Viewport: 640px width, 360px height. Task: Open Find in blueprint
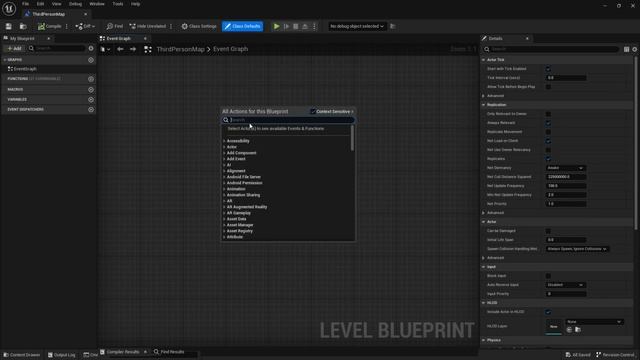pos(115,26)
